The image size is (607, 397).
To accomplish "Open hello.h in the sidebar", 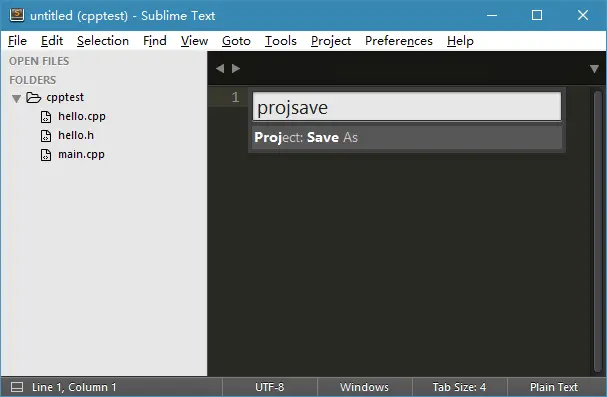I will [76, 135].
